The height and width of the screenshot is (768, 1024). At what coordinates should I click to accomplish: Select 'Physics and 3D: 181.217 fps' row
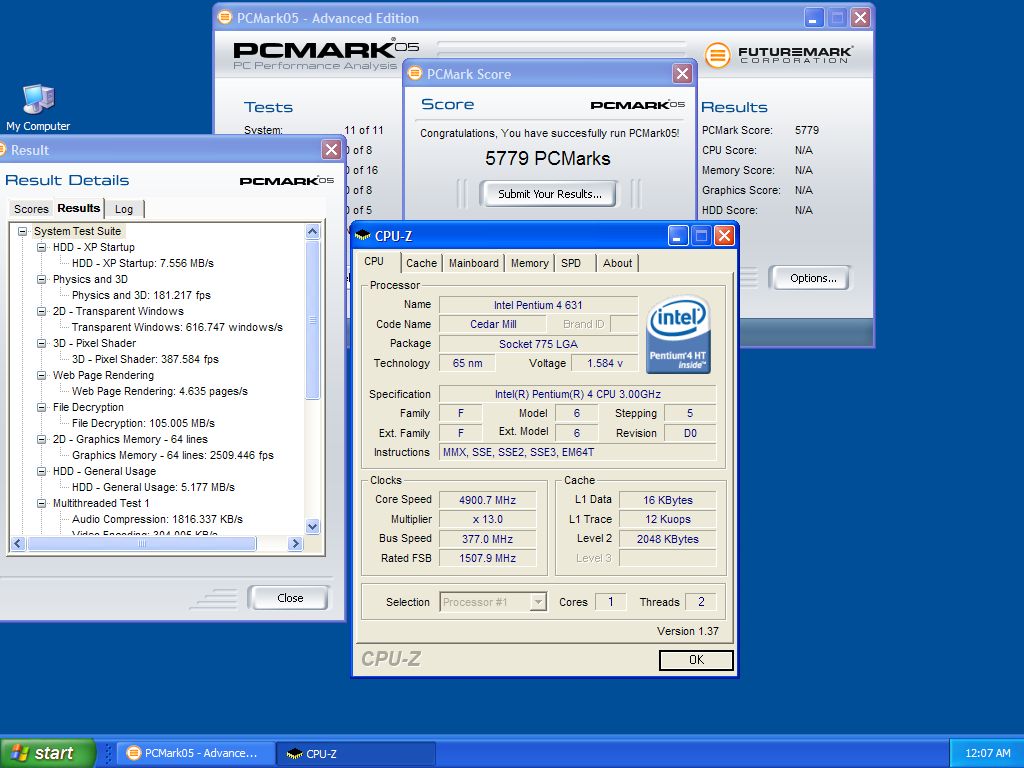pyautogui.click(x=141, y=295)
